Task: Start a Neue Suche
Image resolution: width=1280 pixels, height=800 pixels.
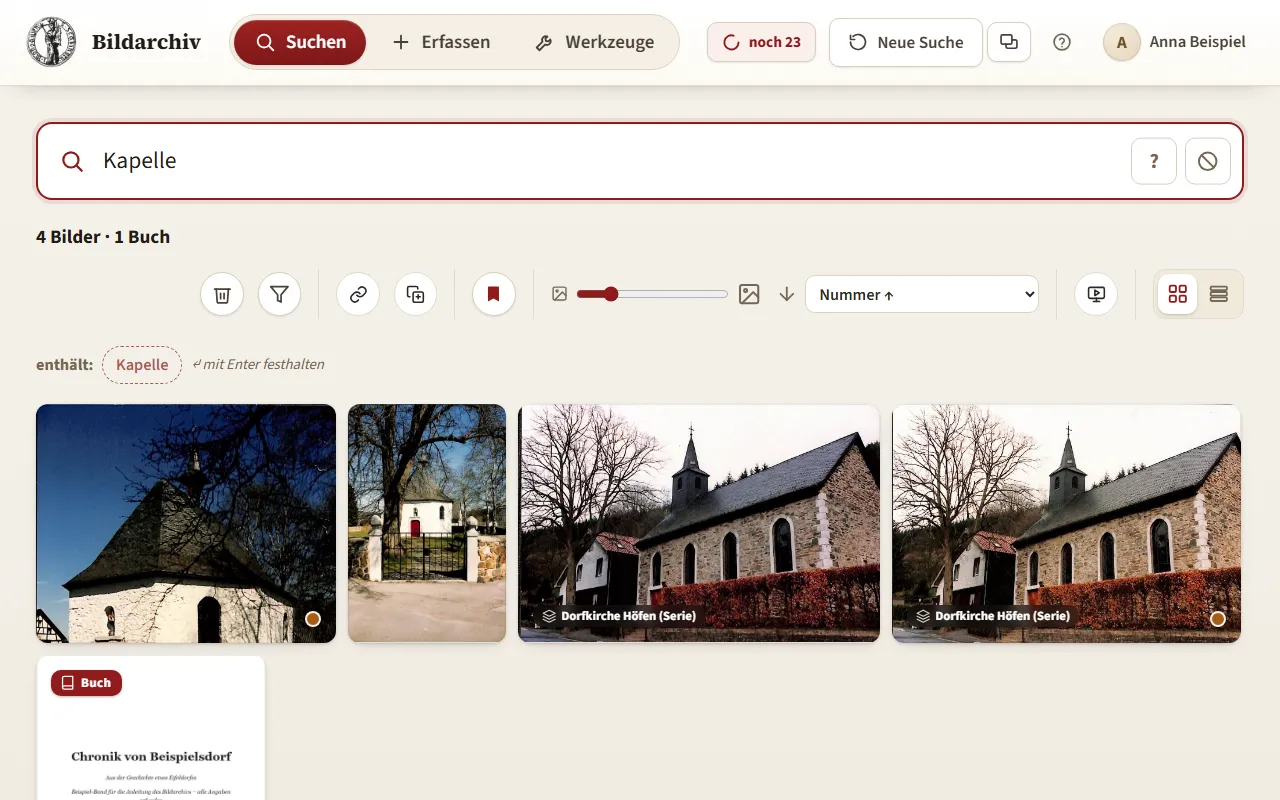Action: (906, 42)
